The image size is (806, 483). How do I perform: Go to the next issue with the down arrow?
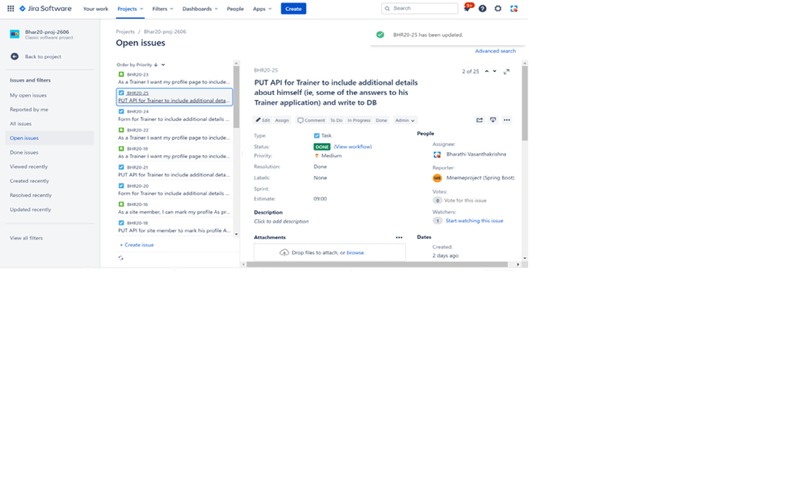tap(494, 71)
